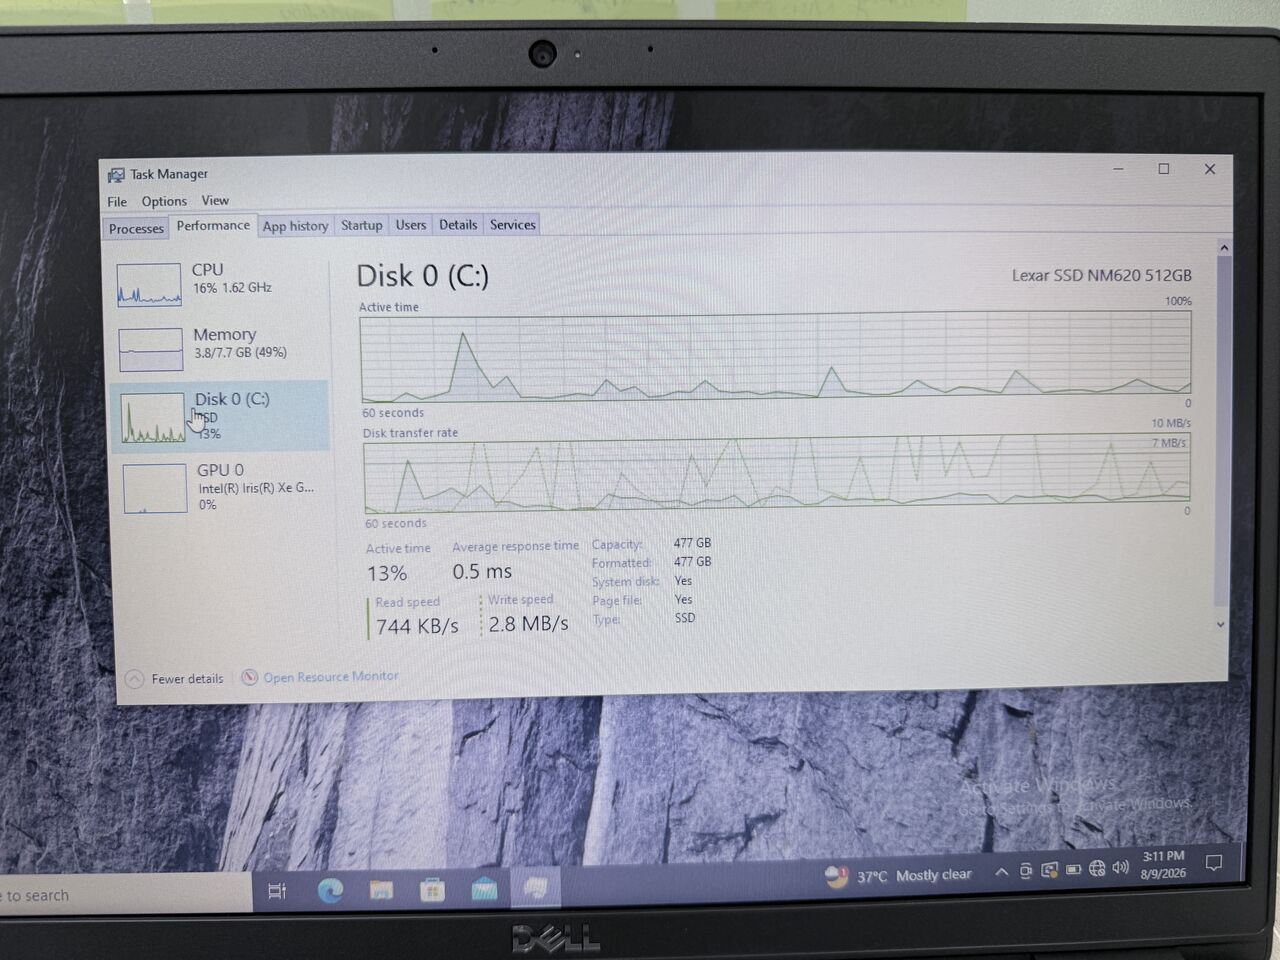
Task: Open the Mail app on taskbar
Action: (x=484, y=888)
